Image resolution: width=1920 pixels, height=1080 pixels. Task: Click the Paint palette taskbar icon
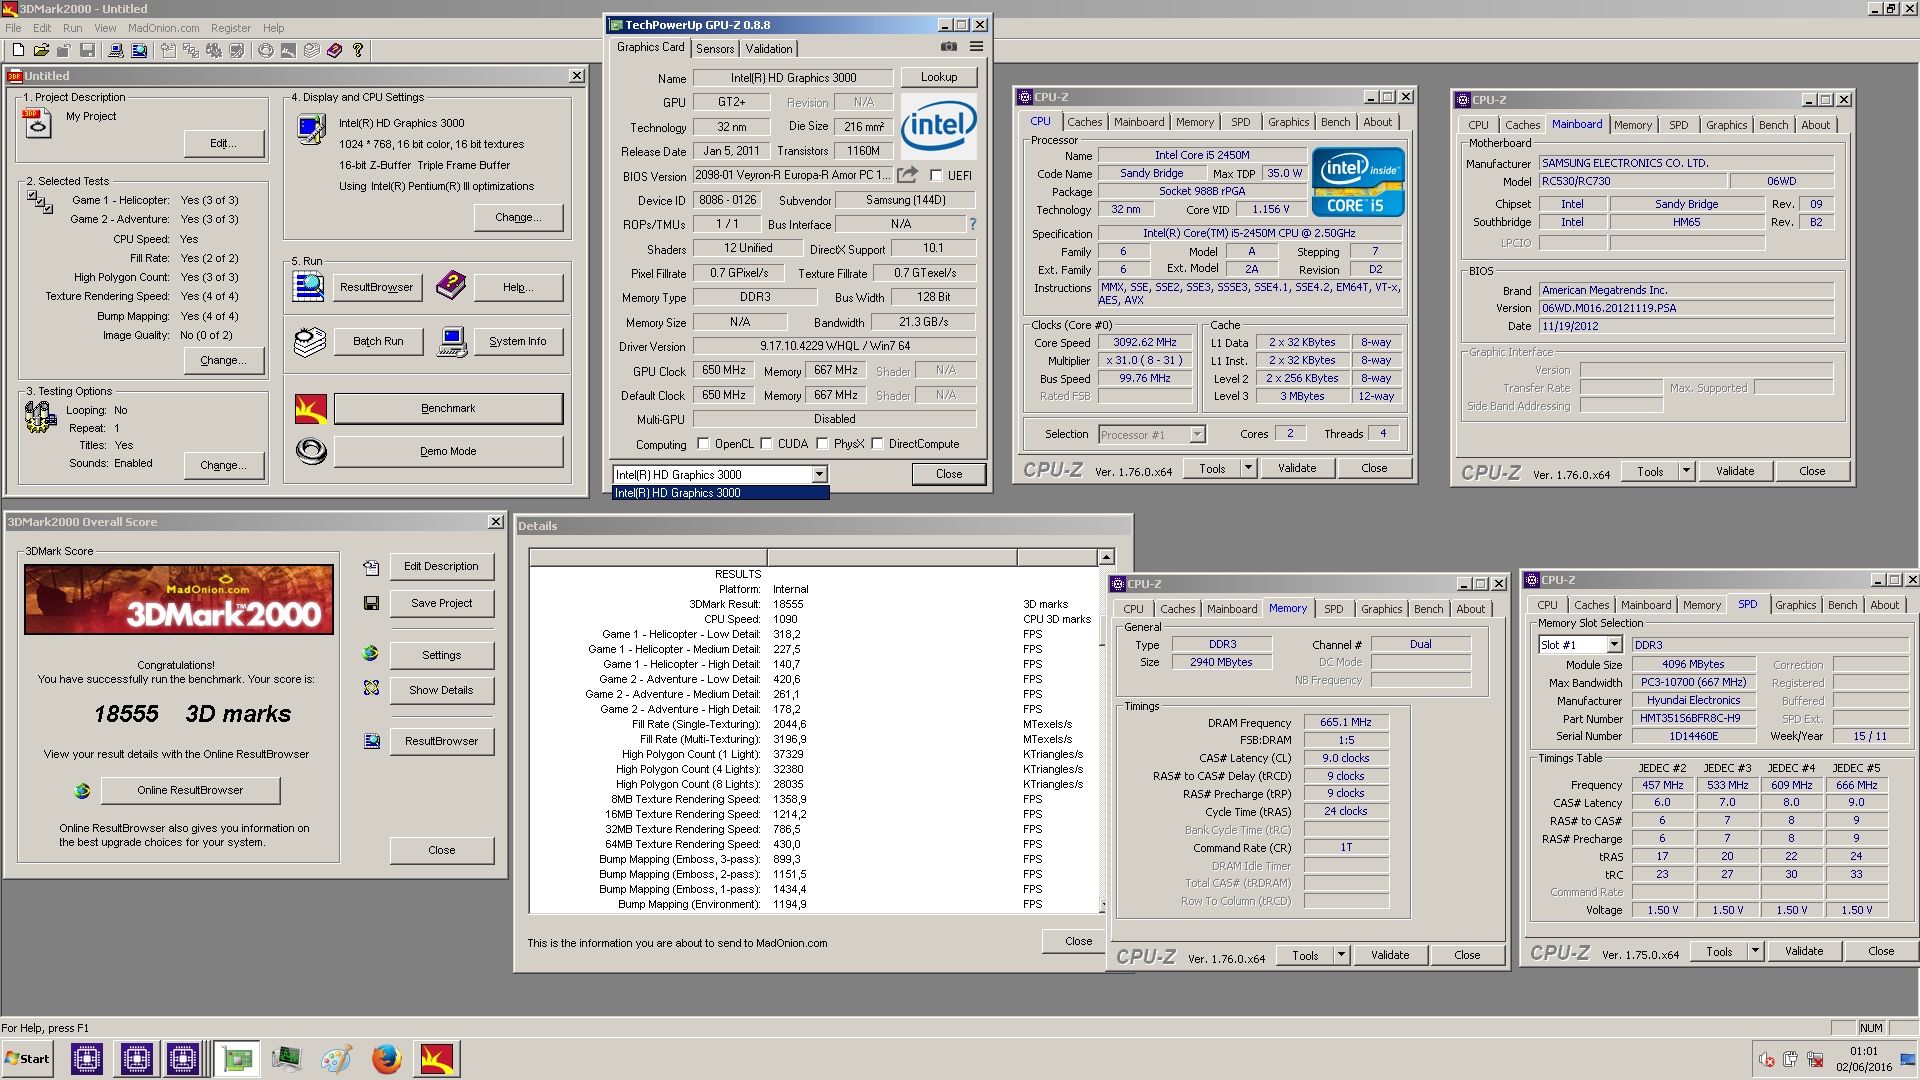[x=336, y=1058]
